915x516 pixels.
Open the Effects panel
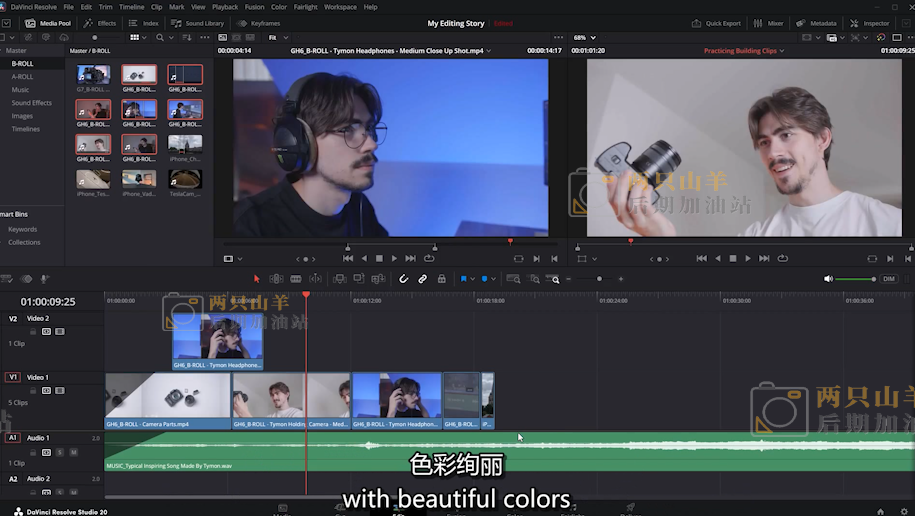(x=100, y=23)
